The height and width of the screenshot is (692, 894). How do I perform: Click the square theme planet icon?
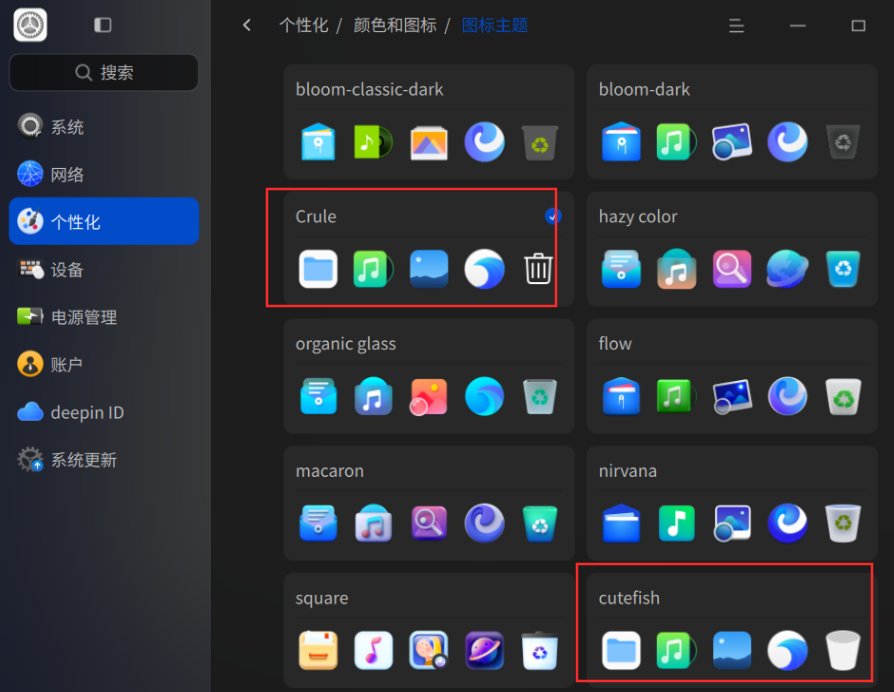pyautogui.click(x=484, y=650)
